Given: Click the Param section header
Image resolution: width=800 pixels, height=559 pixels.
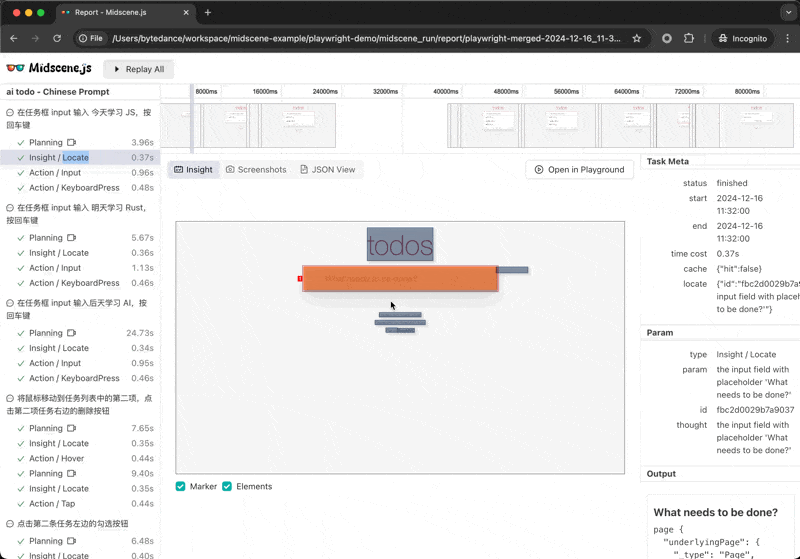Looking at the screenshot, I should click(660, 333).
